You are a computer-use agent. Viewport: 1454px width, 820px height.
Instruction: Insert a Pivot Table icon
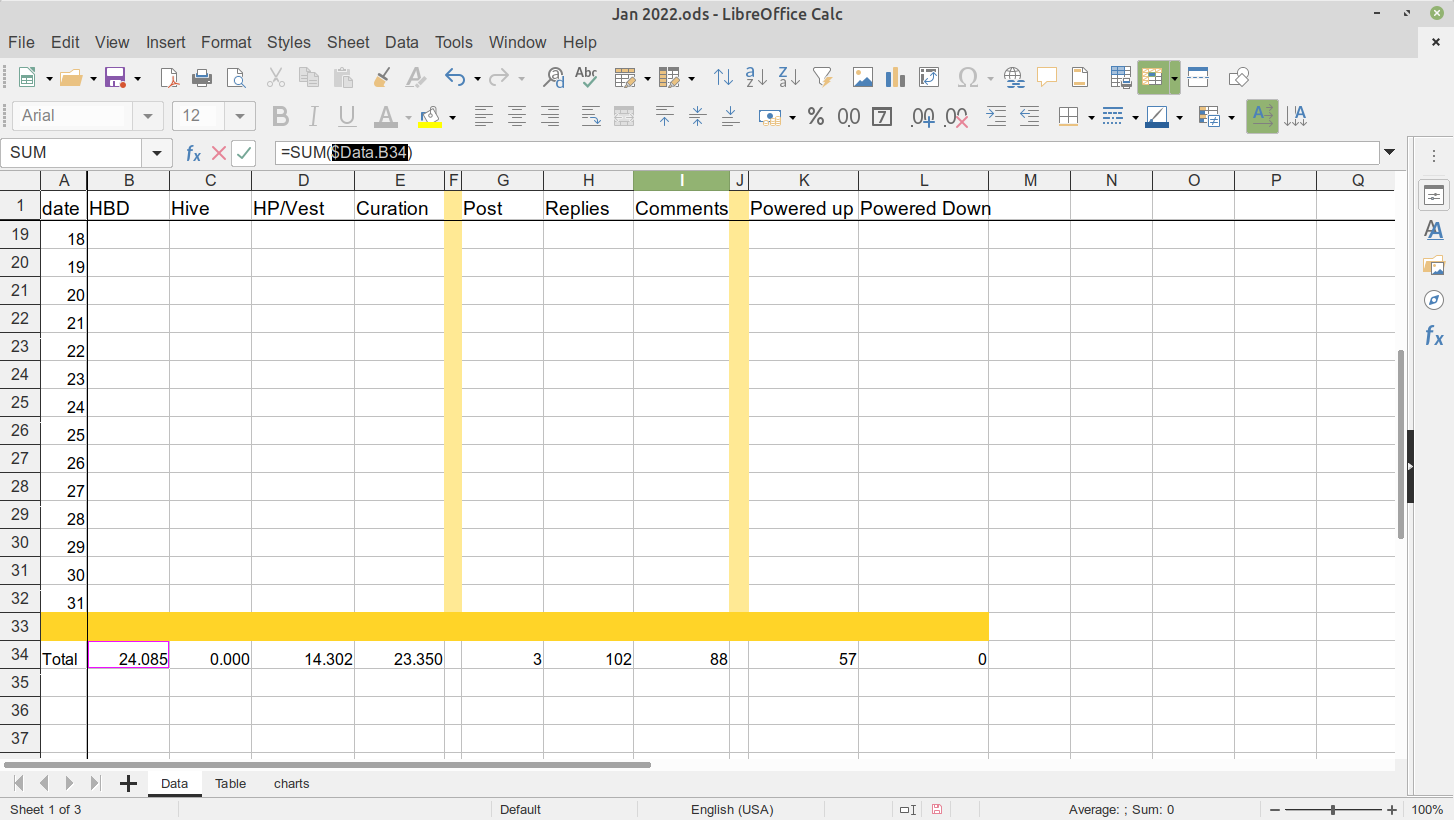929,78
